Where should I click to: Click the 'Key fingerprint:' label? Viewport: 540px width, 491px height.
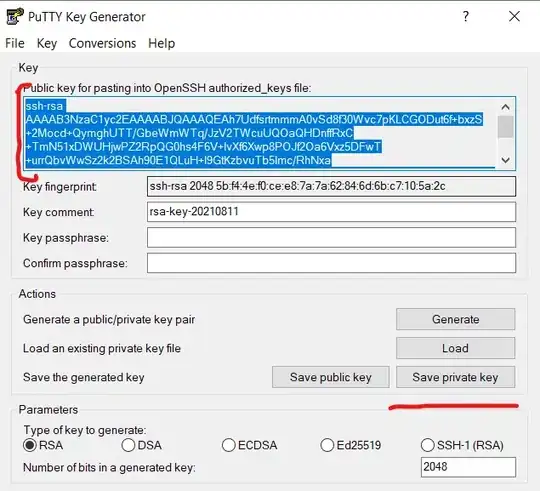[x=60, y=187]
